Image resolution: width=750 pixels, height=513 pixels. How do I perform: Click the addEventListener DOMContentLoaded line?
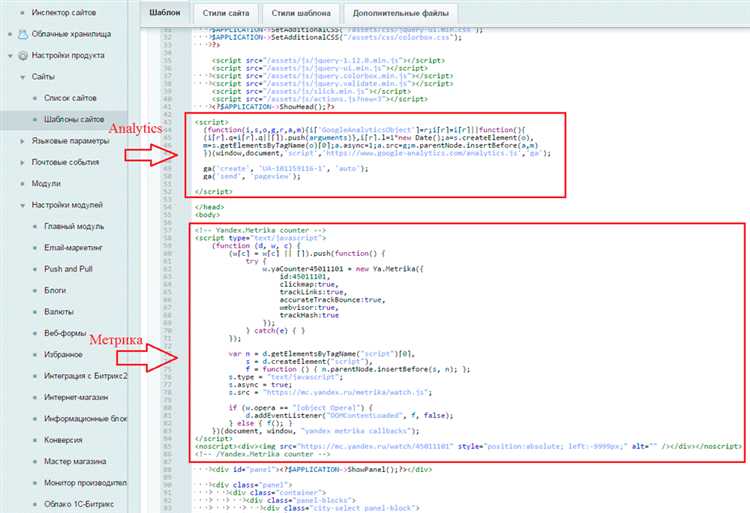tap(349, 415)
